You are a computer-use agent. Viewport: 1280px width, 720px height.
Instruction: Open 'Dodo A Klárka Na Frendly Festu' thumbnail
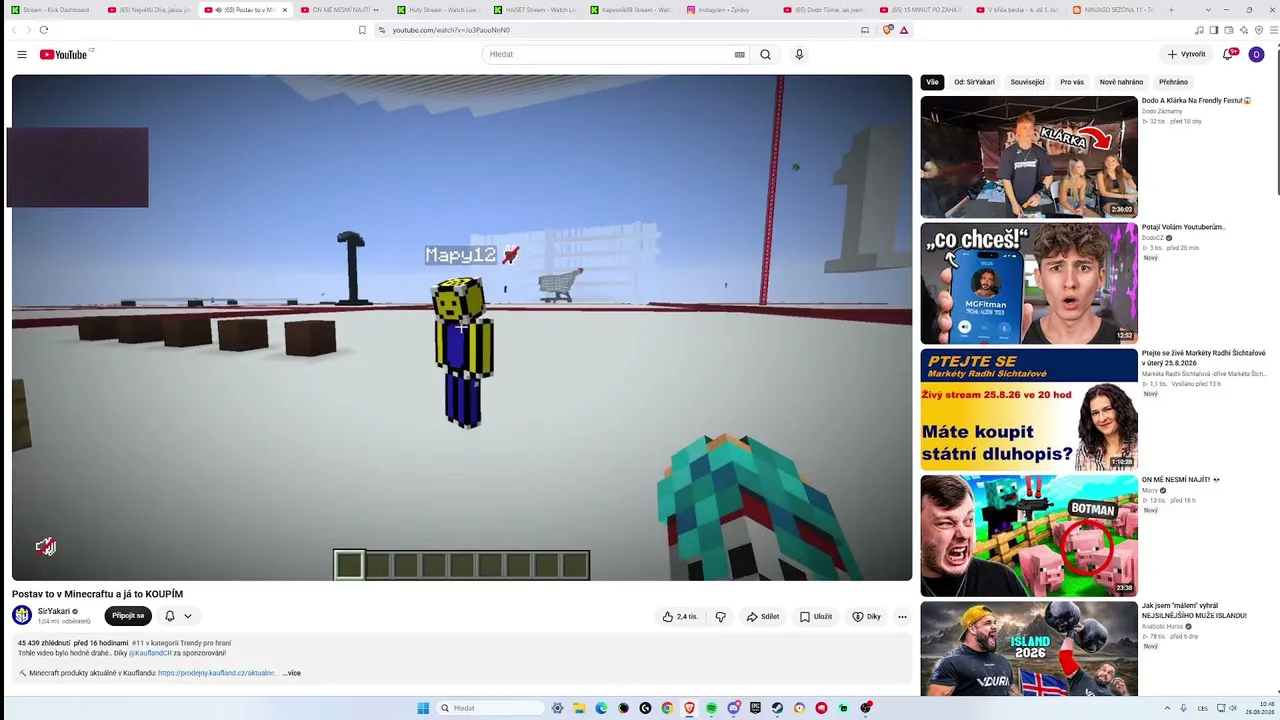tap(1029, 157)
